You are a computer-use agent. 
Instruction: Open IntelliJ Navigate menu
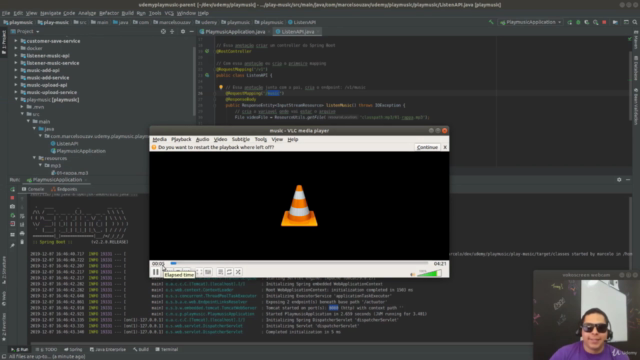coord(50,13)
